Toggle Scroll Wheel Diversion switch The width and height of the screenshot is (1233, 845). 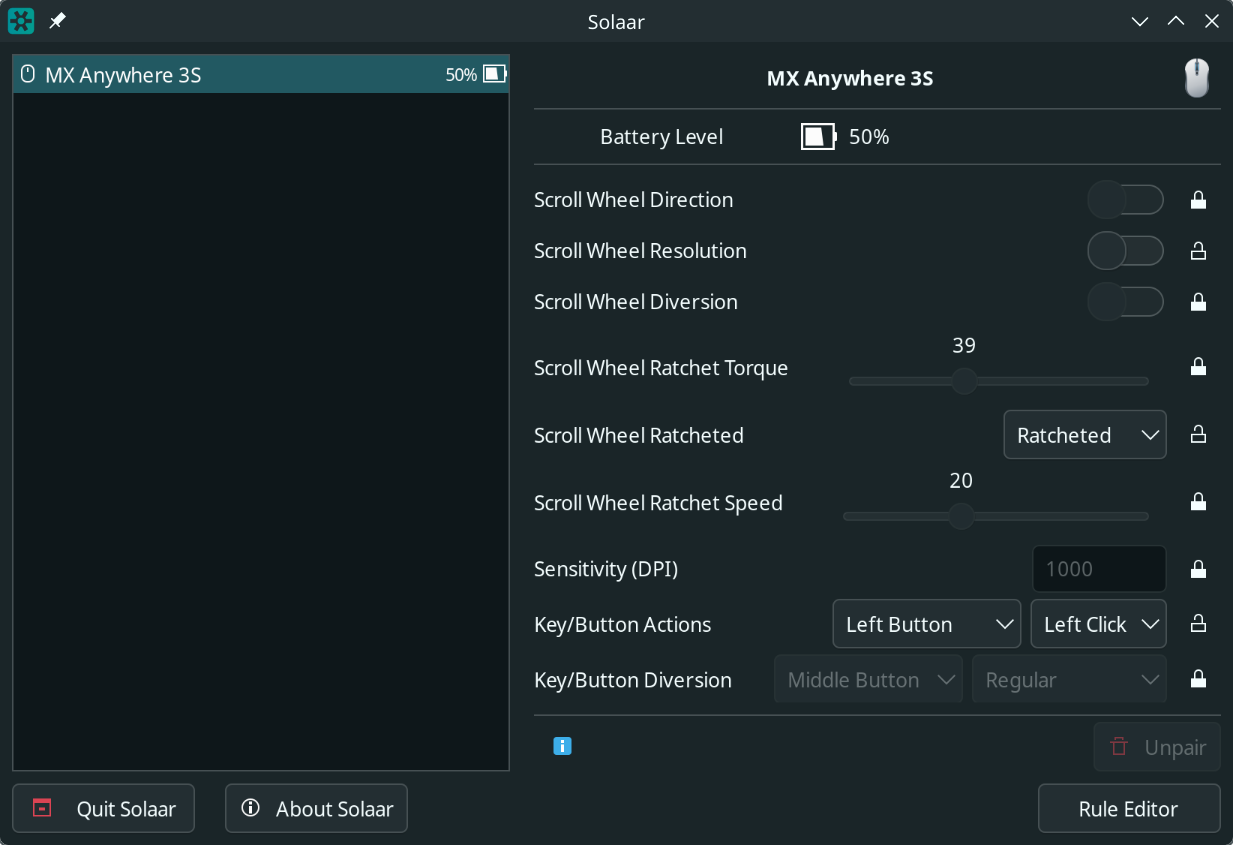point(1126,302)
